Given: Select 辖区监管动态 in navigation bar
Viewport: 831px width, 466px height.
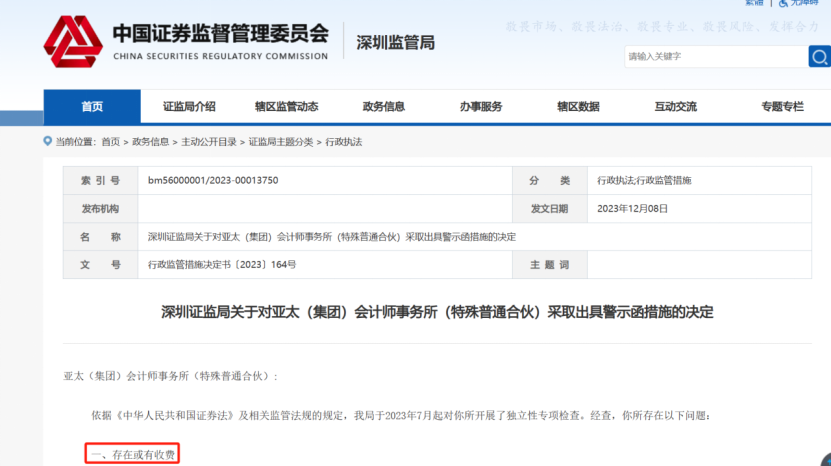Looking at the screenshot, I should pos(286,107).
